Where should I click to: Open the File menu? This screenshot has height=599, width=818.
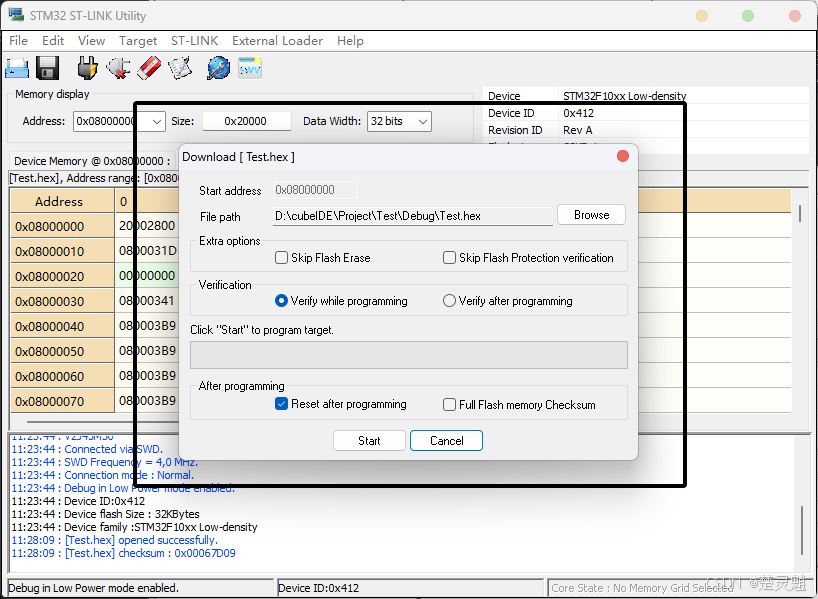[19, 41]
